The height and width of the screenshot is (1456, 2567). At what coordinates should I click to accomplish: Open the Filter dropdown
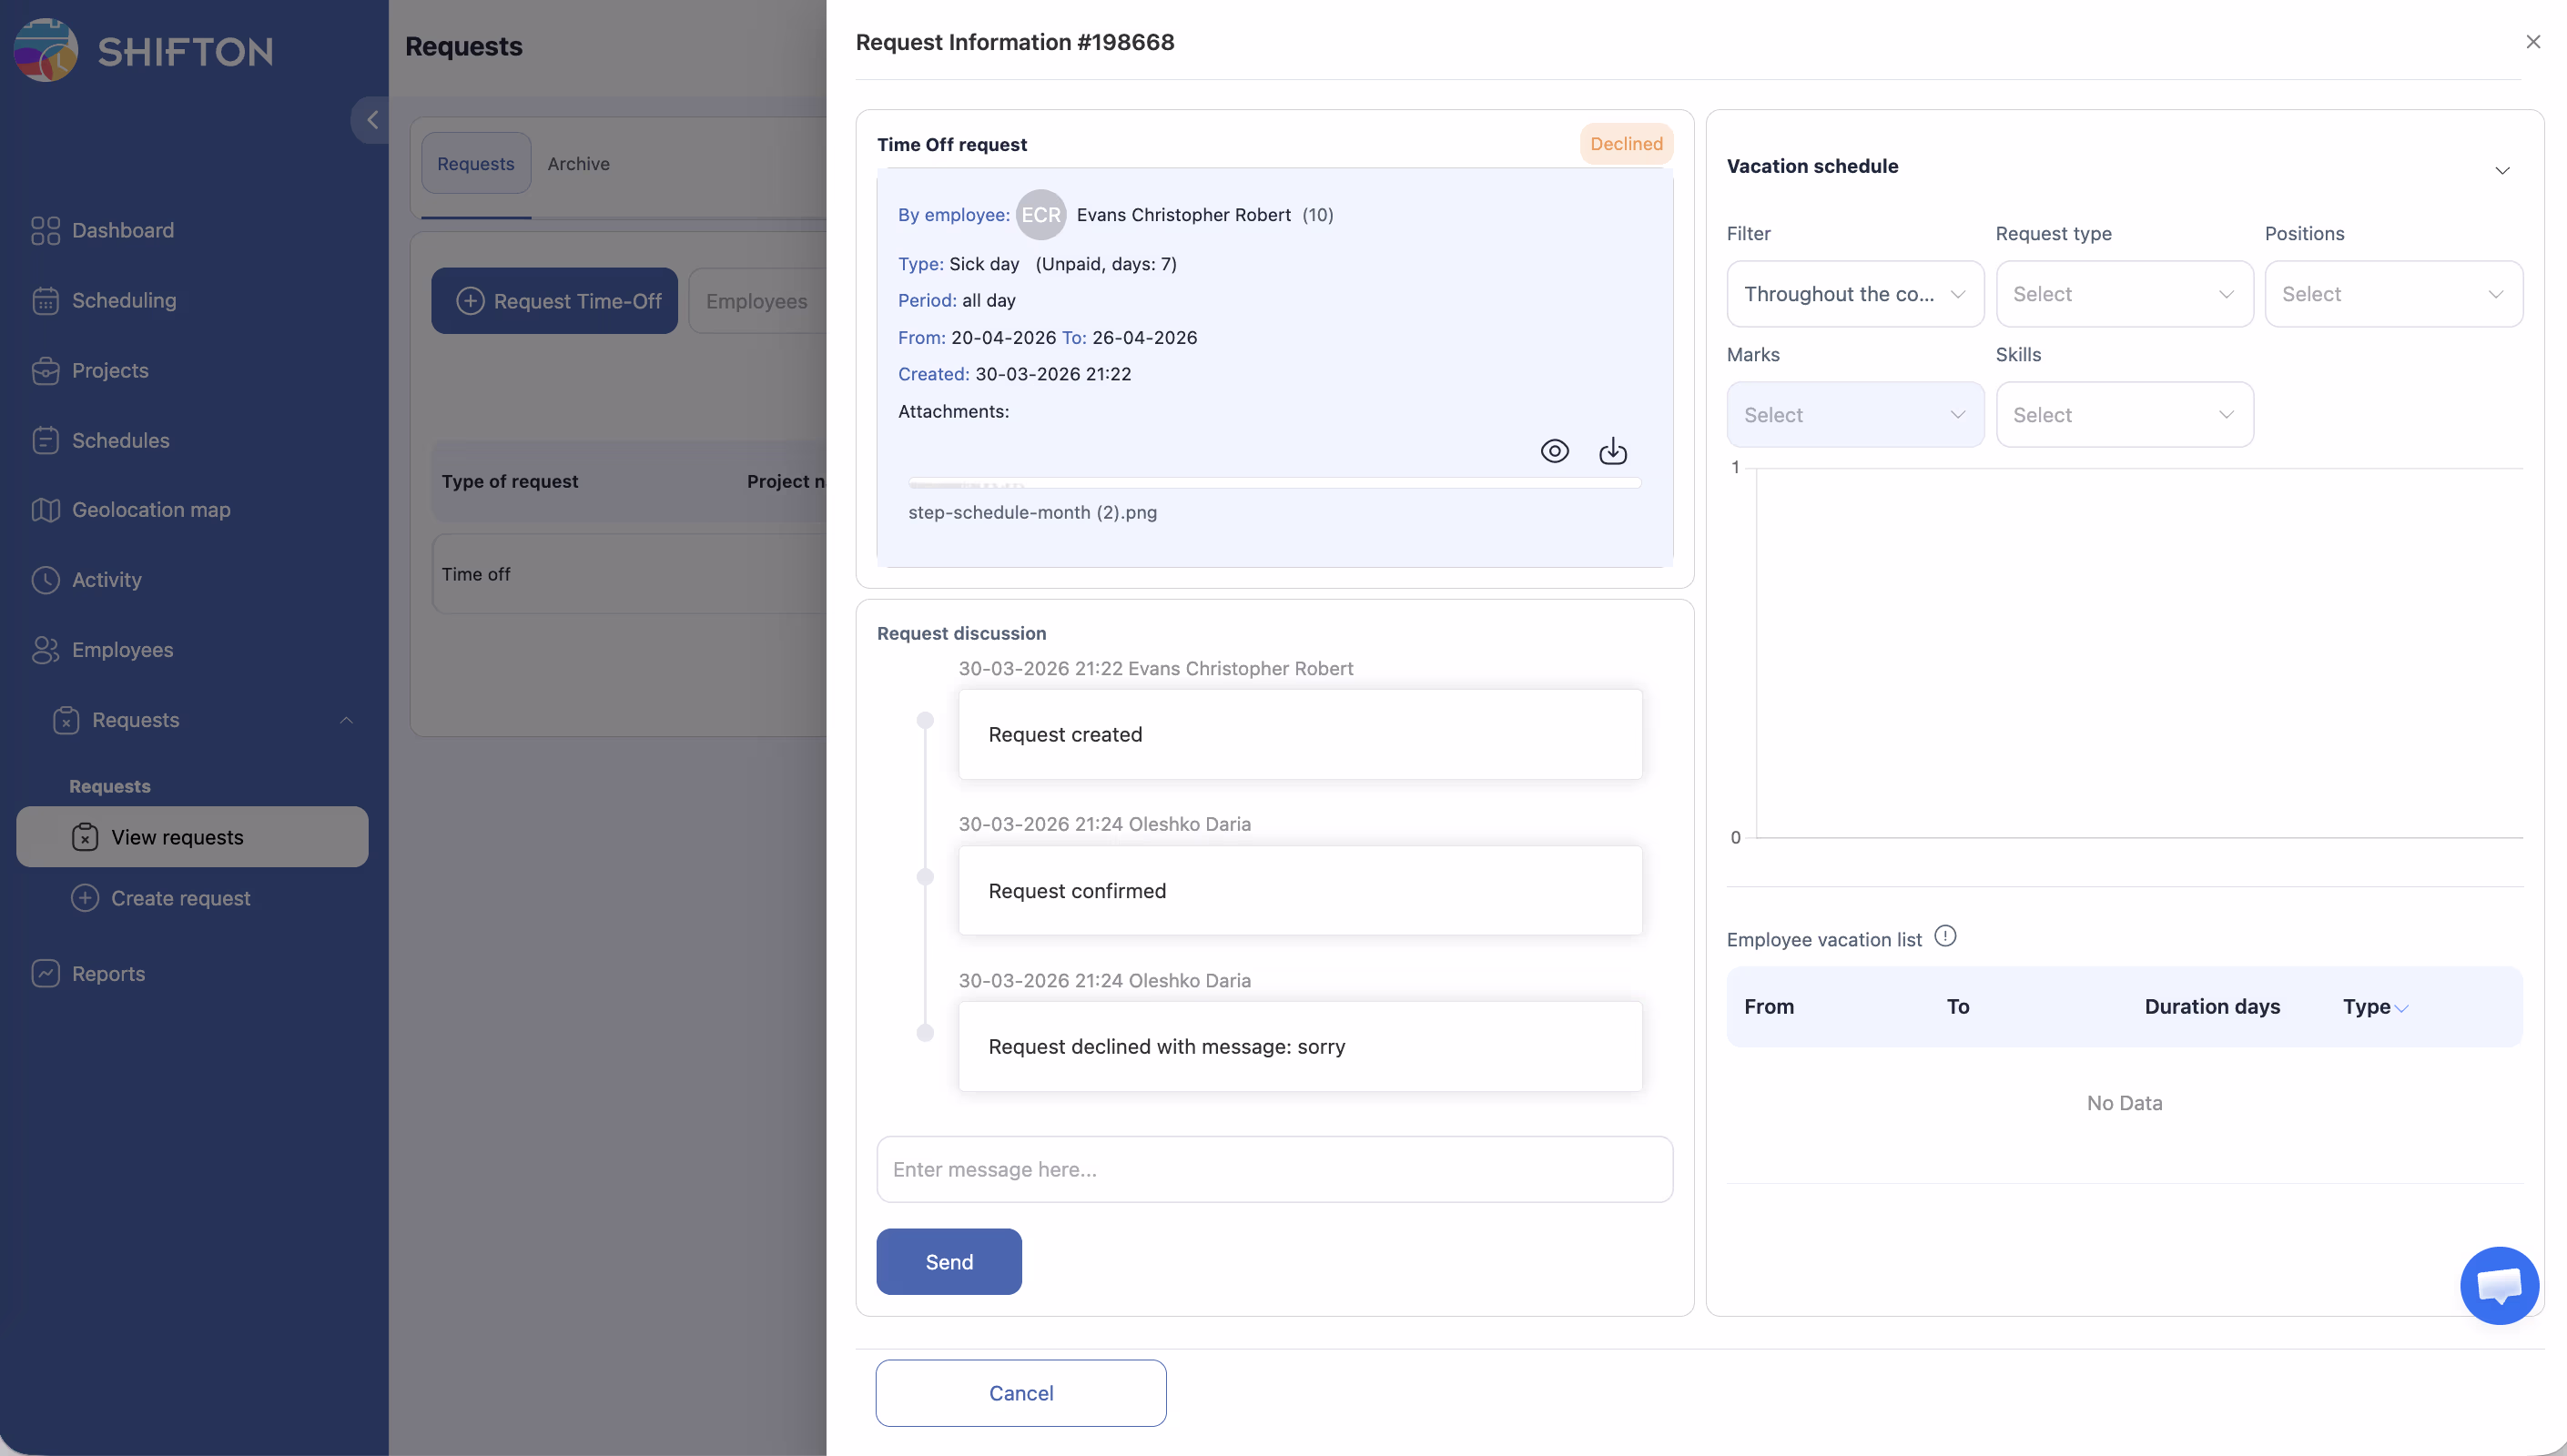1854,294
